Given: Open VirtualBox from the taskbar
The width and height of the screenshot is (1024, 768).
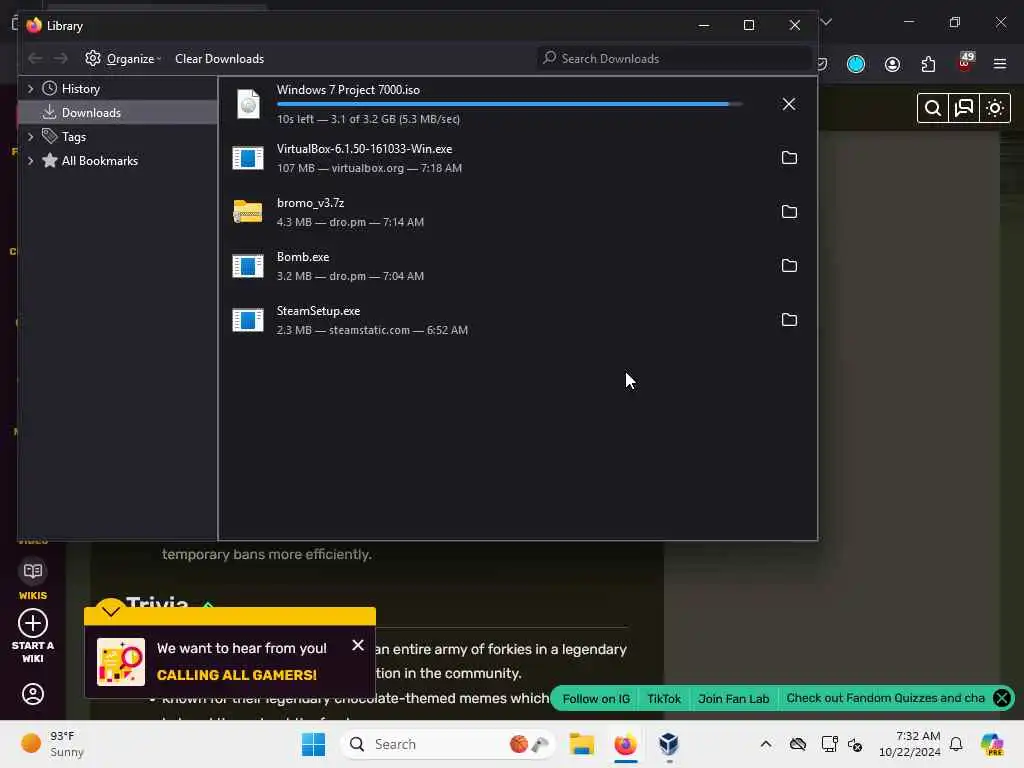Looking at the screenshot, I should tap(669, 744).
